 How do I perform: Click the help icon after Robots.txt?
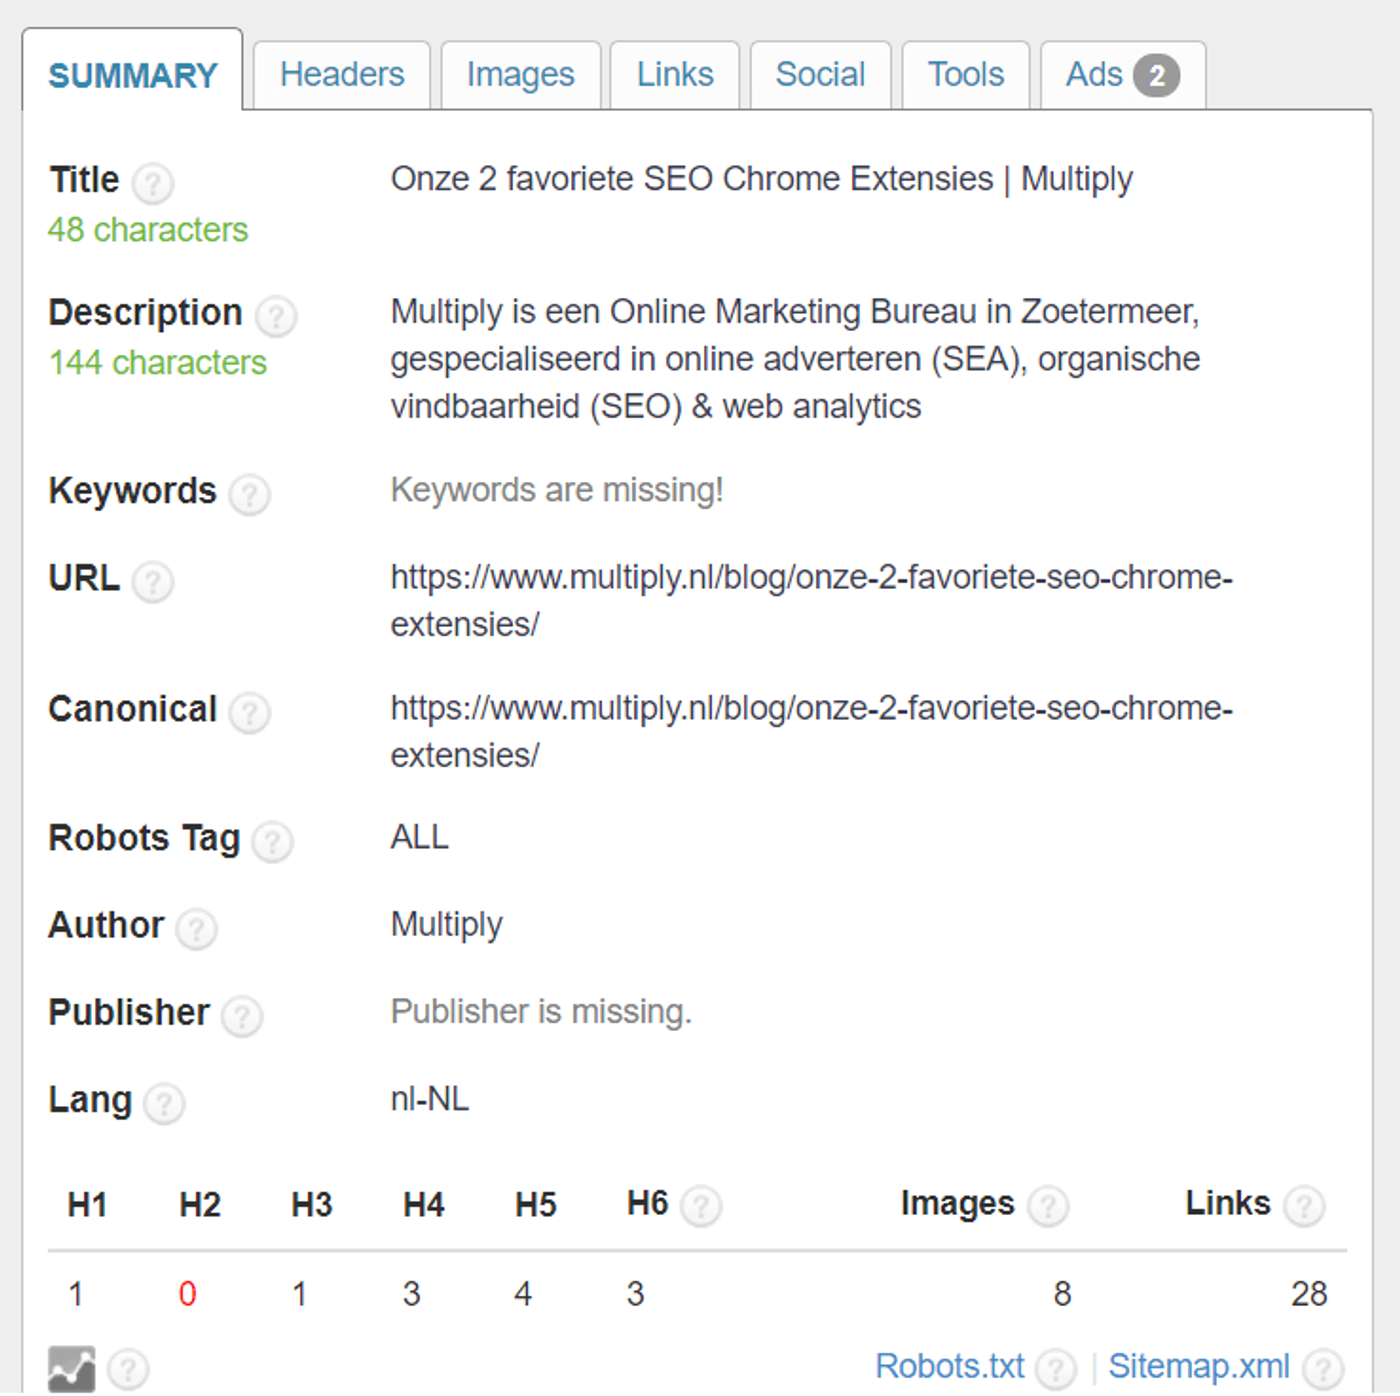pos(1056,1369)
